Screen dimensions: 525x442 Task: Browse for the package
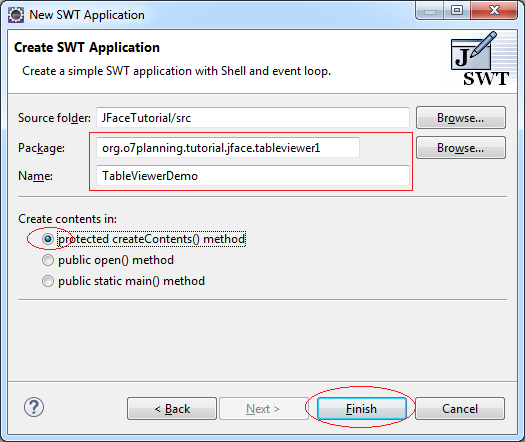(461, 148)
